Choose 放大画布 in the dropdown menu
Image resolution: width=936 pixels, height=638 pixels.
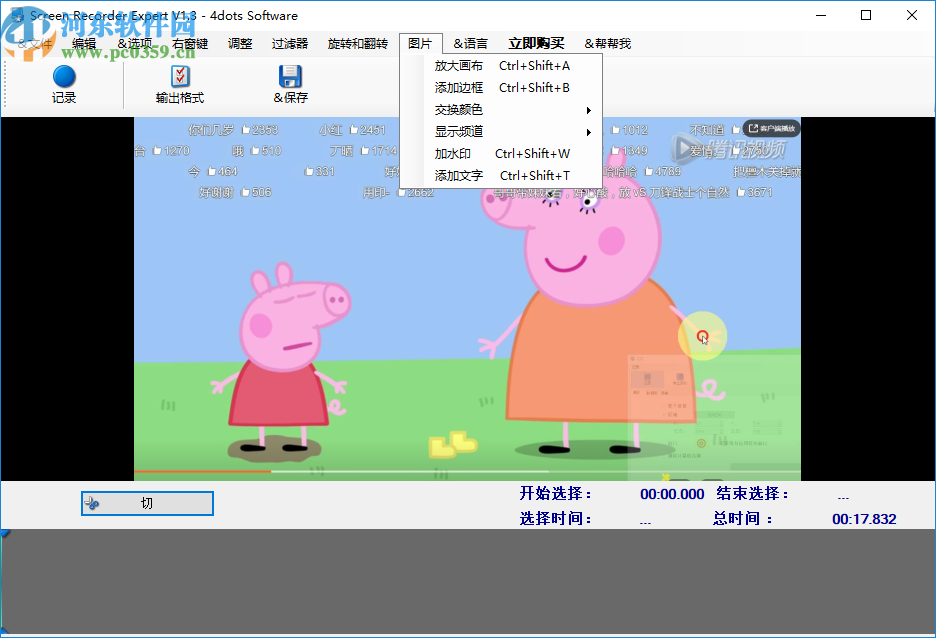coord(457,64)
